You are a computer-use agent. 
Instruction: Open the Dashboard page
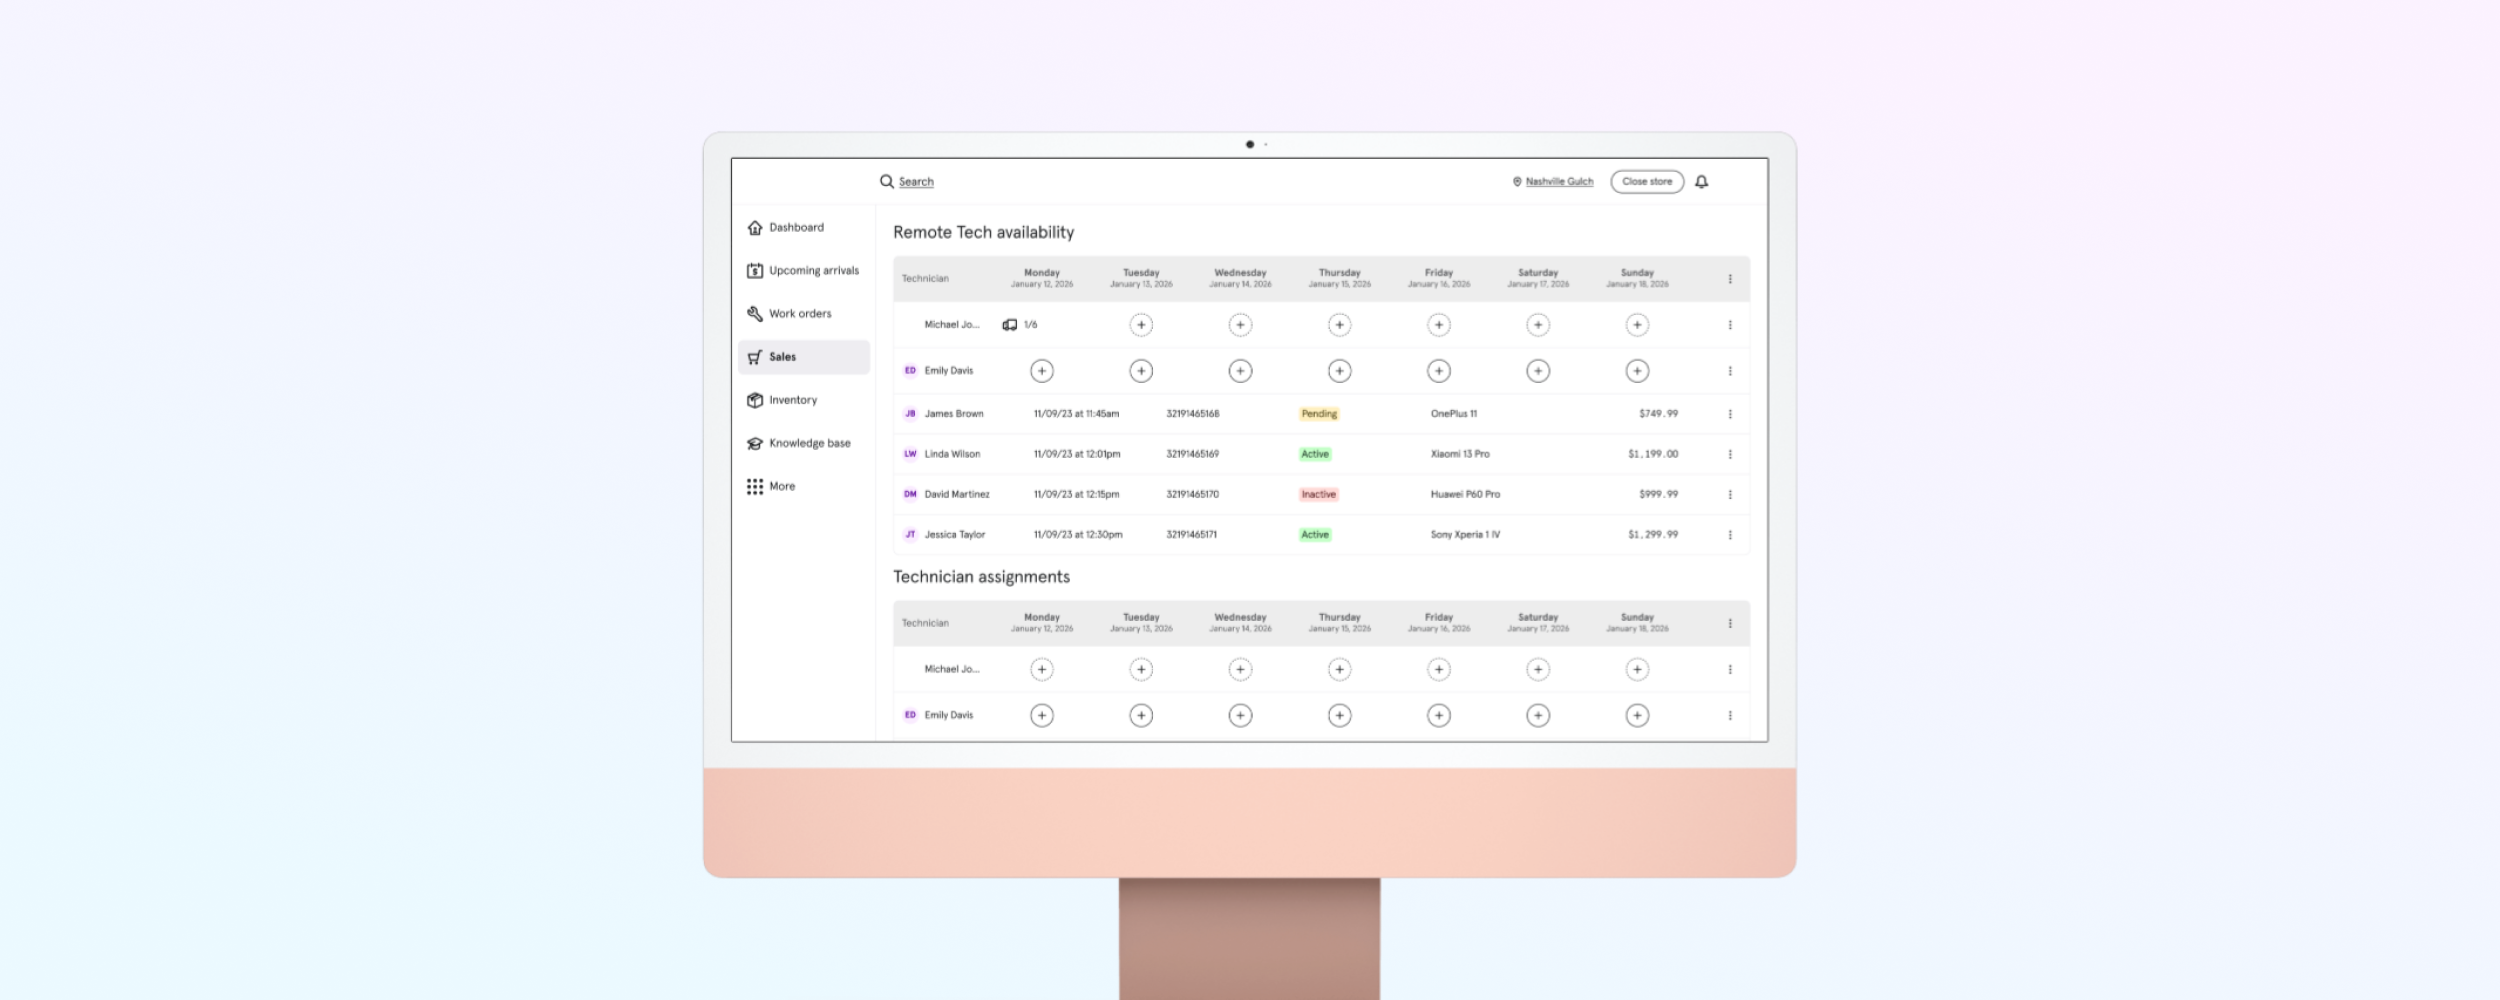[x=786, y=227]
